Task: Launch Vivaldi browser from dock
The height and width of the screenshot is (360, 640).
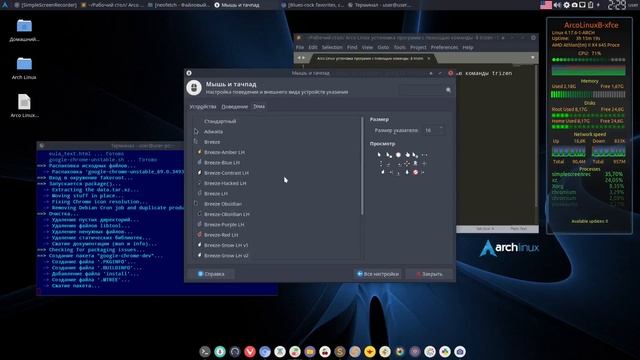Action: (250, 351)
